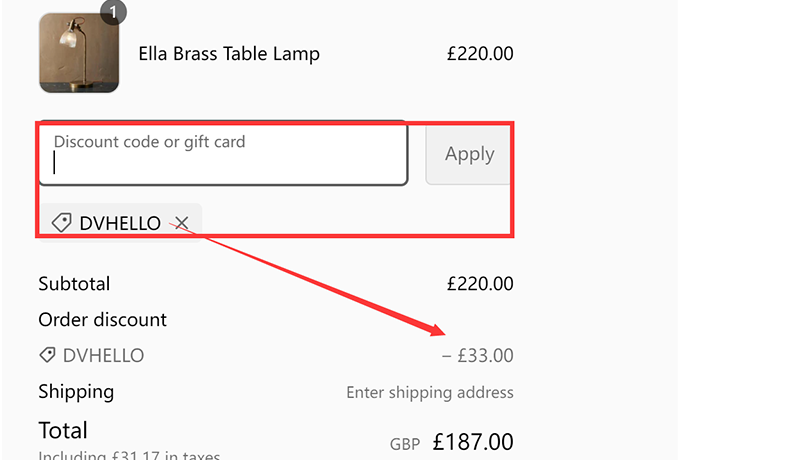Click the lamp's £220.00 item price
This screenshot has height=460, width=800.
(x=480, y=53)
